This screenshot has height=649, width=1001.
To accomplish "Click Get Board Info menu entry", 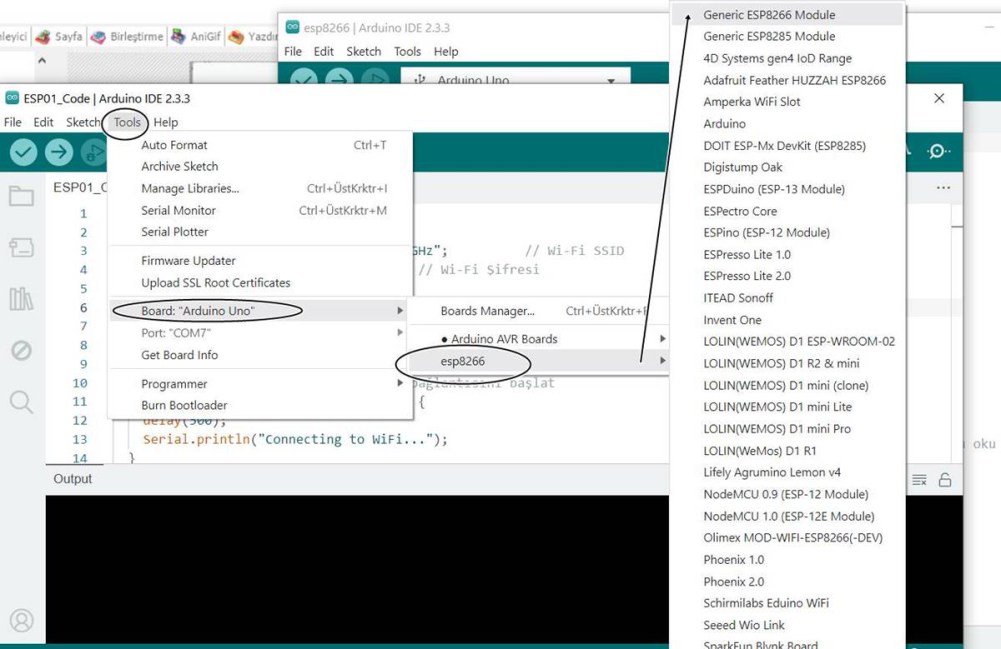I will tap(260, 355).
